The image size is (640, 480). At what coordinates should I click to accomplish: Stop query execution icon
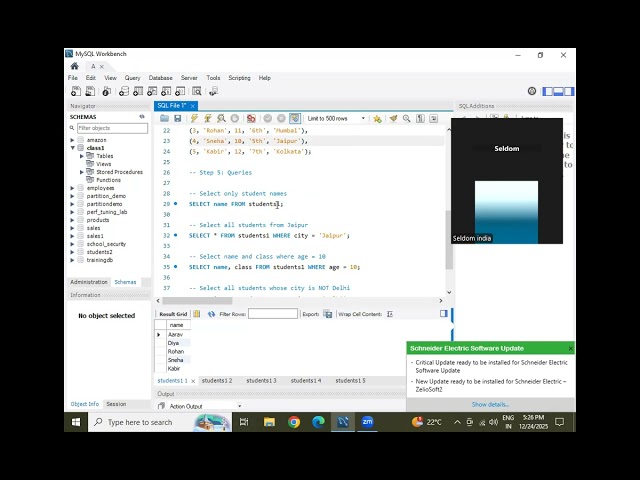tap(235, 118)
